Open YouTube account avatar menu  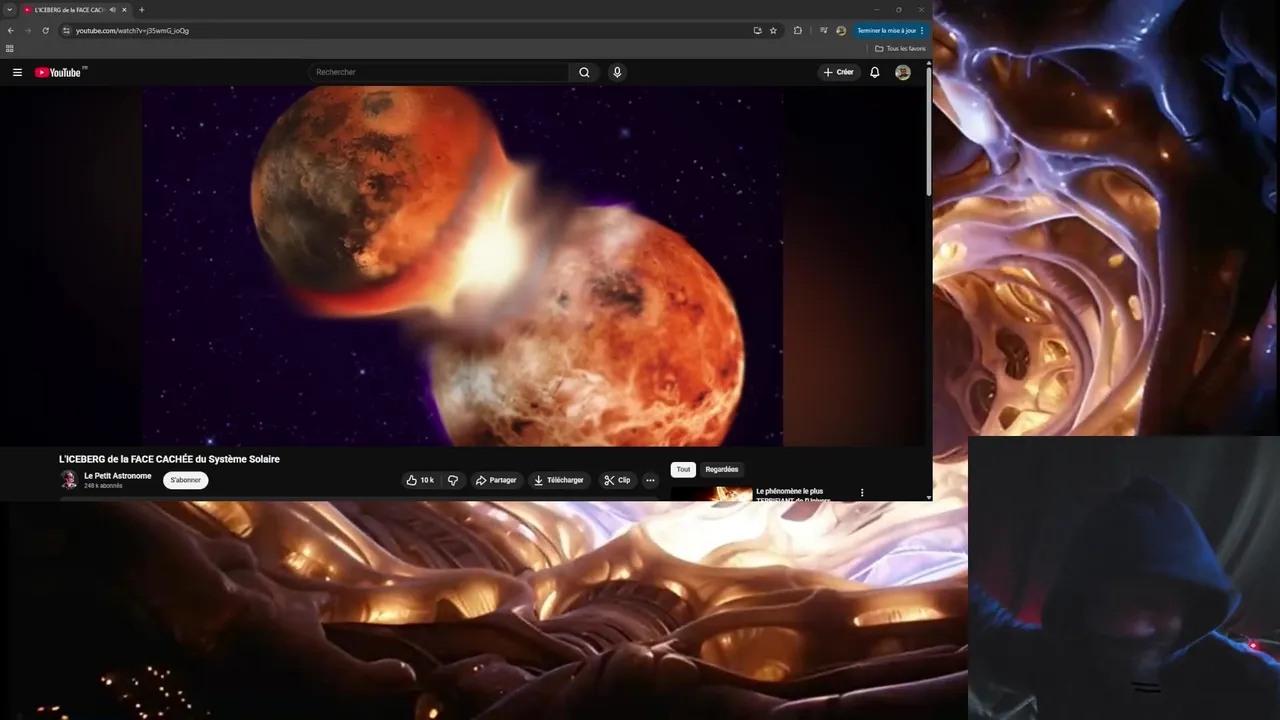pyautogui.click(x=903, y=72)
